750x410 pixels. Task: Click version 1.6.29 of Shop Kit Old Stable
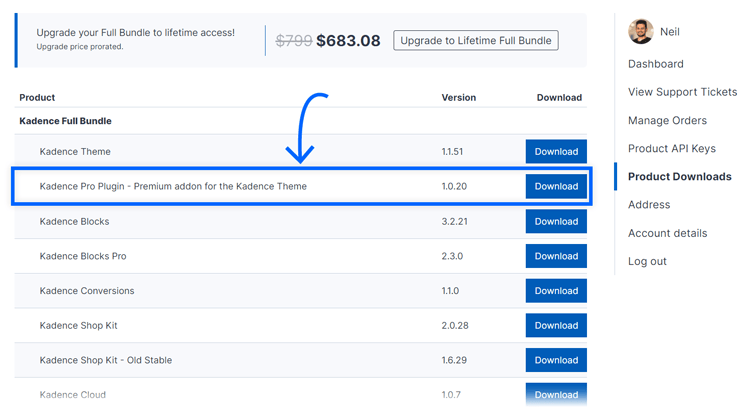pos(454,360)
